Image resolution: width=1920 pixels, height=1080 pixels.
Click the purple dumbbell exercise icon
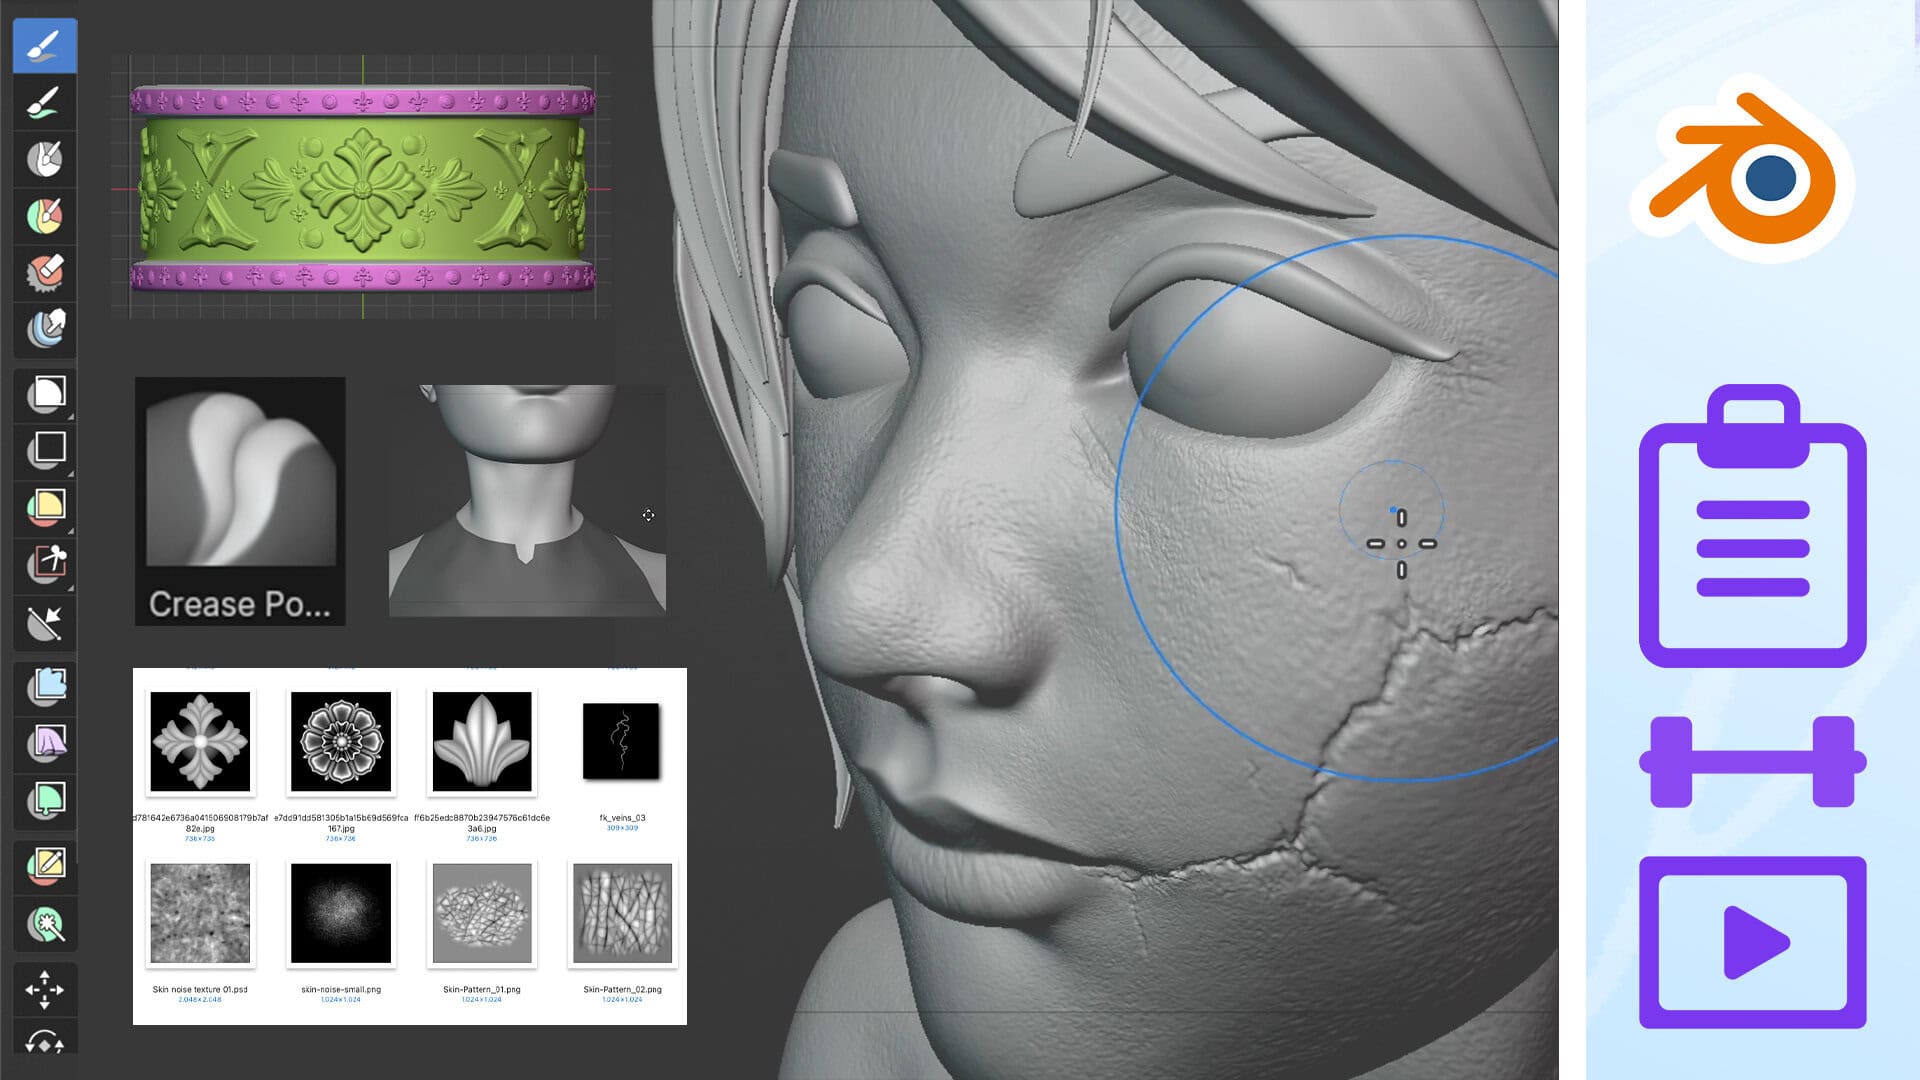coord(1752,762)
